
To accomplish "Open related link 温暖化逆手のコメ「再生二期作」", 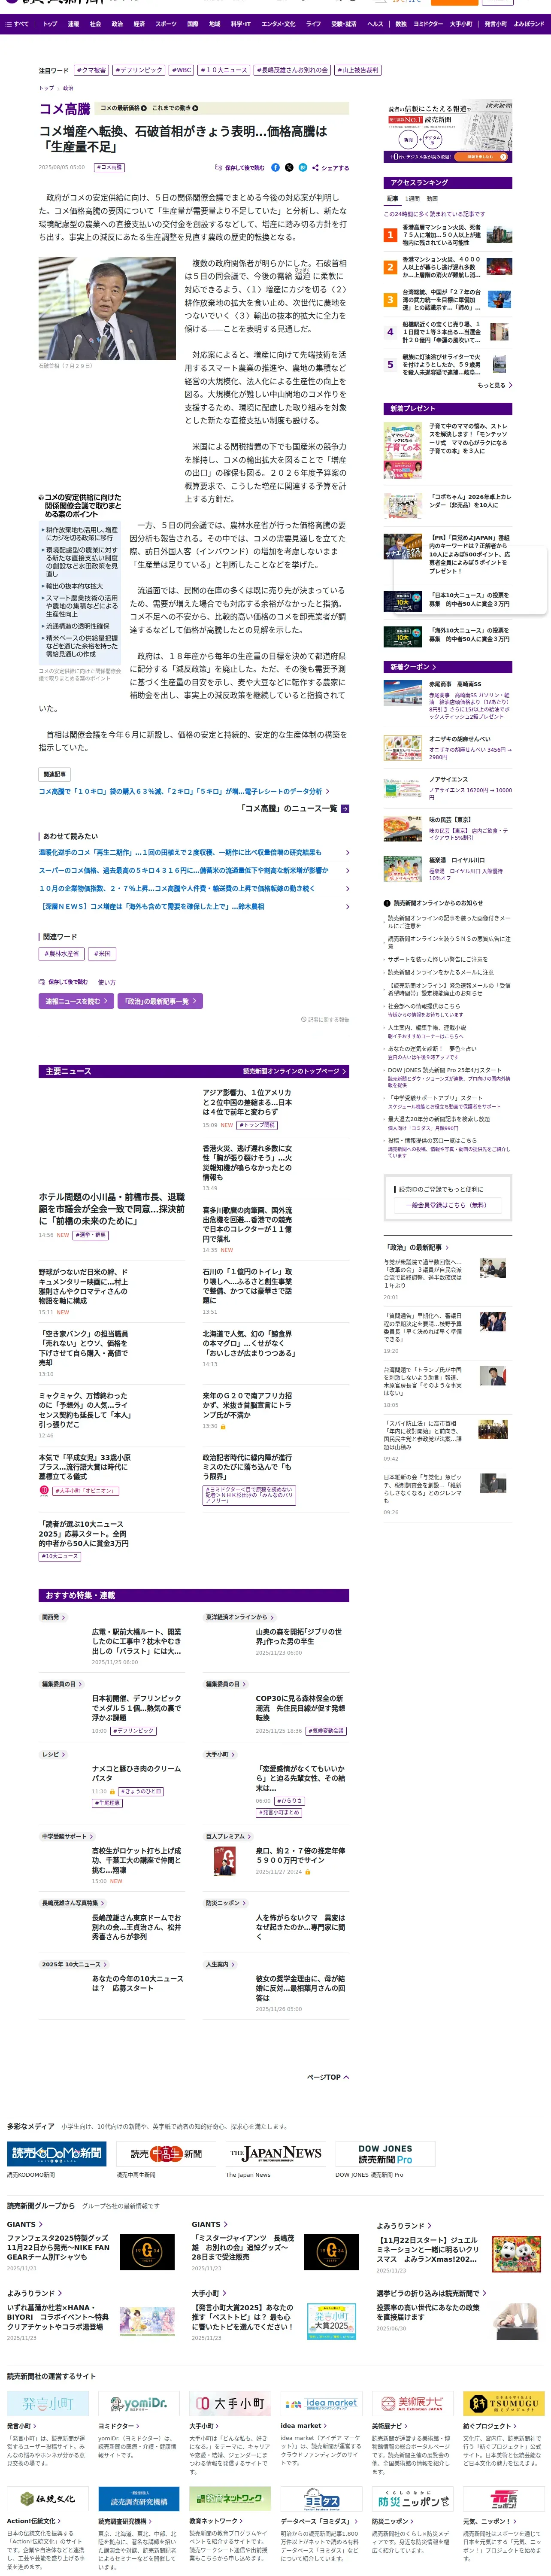I will pos(194,853).
